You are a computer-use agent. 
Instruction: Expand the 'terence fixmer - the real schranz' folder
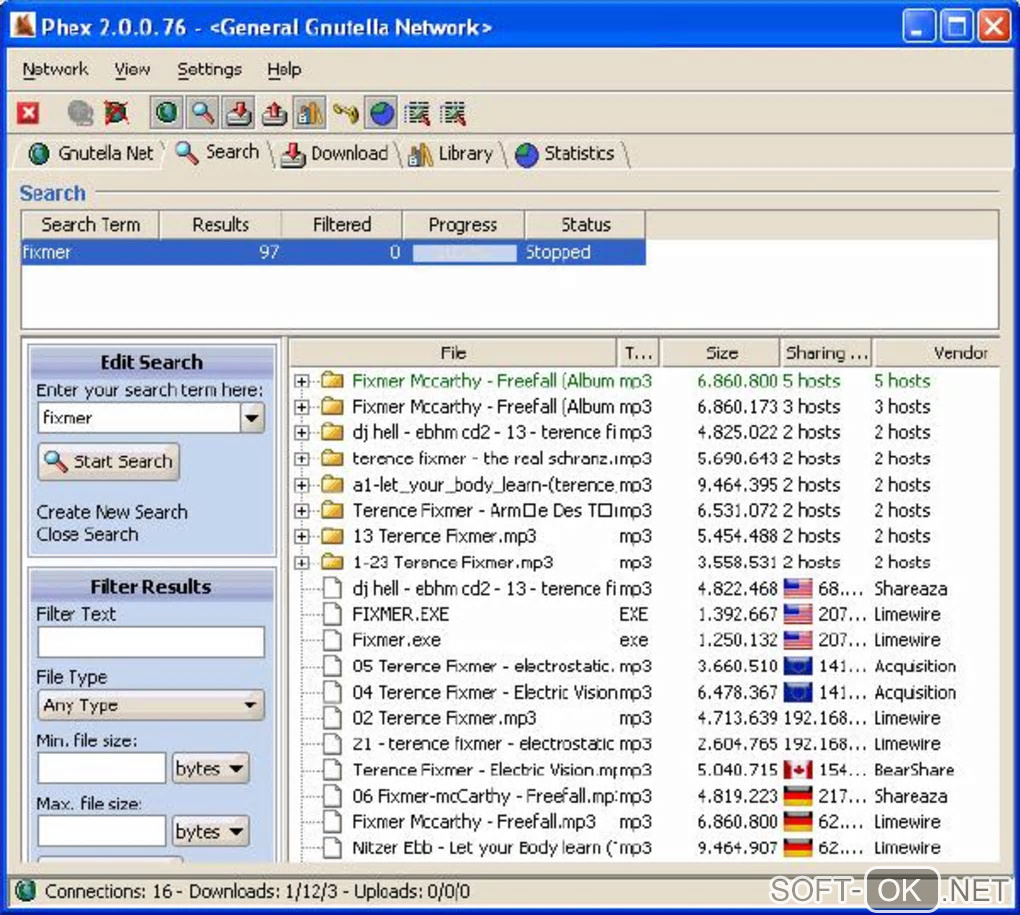point(302,459)
